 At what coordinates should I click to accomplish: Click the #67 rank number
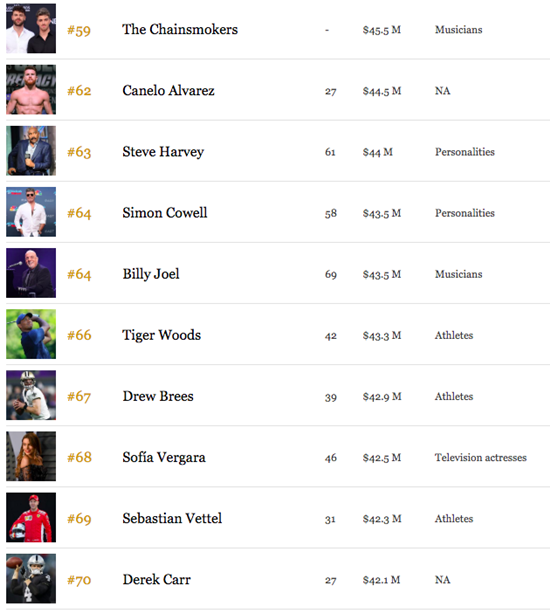(x=79, y=396)
